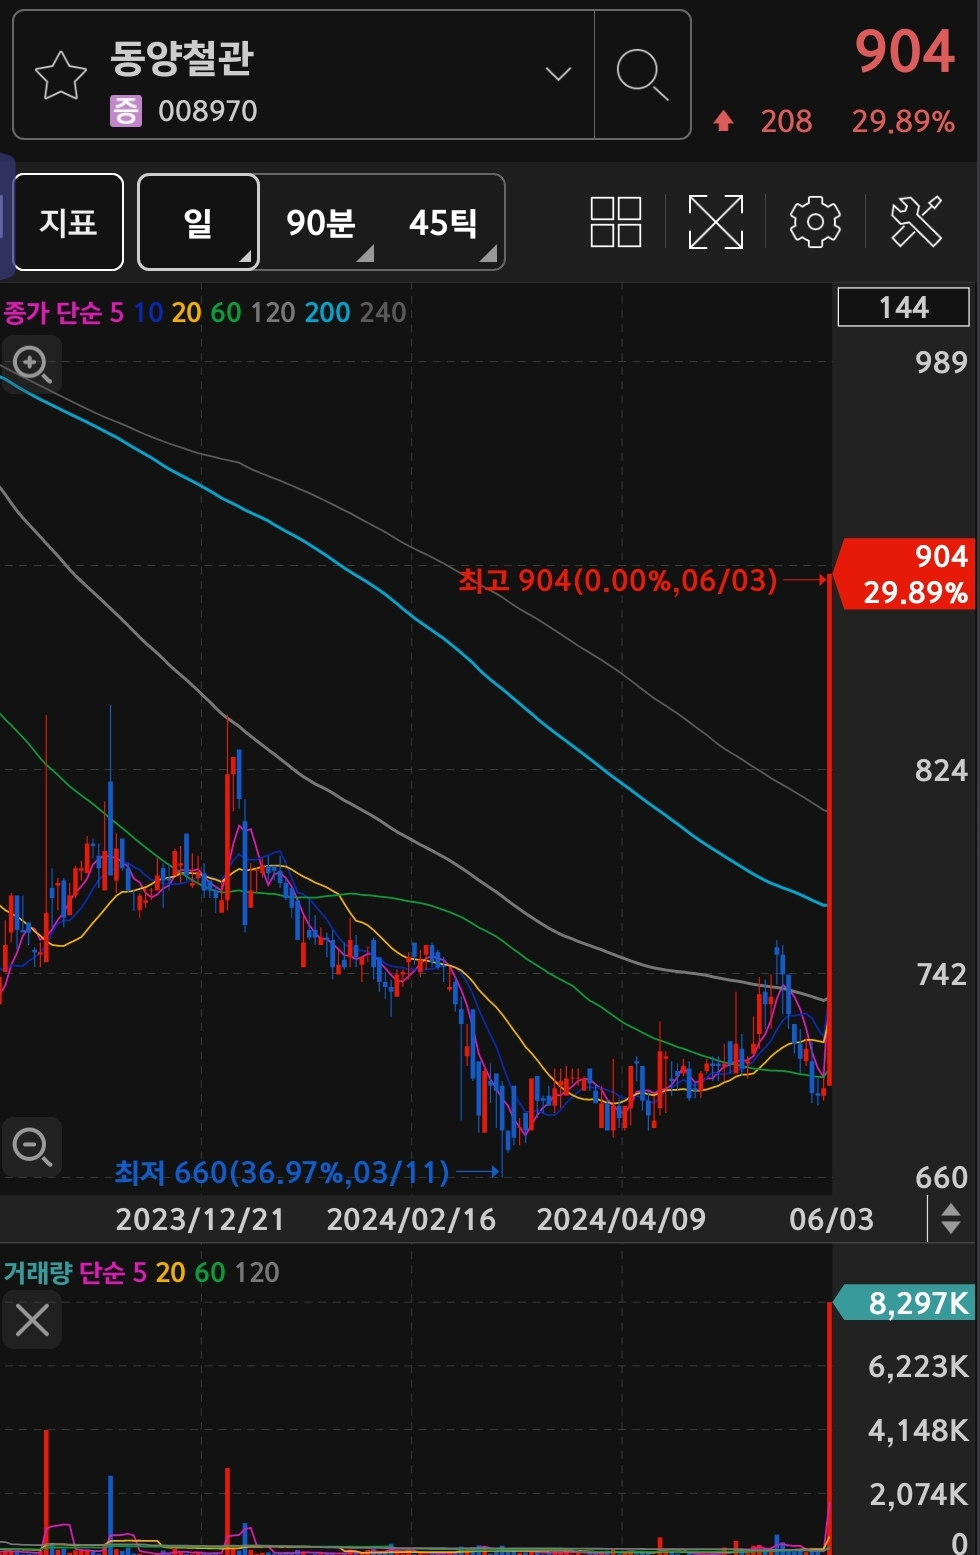Image resolution: width=980 pixels, height=1555 pixels.
Task: Tap the 종가 단순 moving average label
Action: pyautogui.click(x=53, y=313)
